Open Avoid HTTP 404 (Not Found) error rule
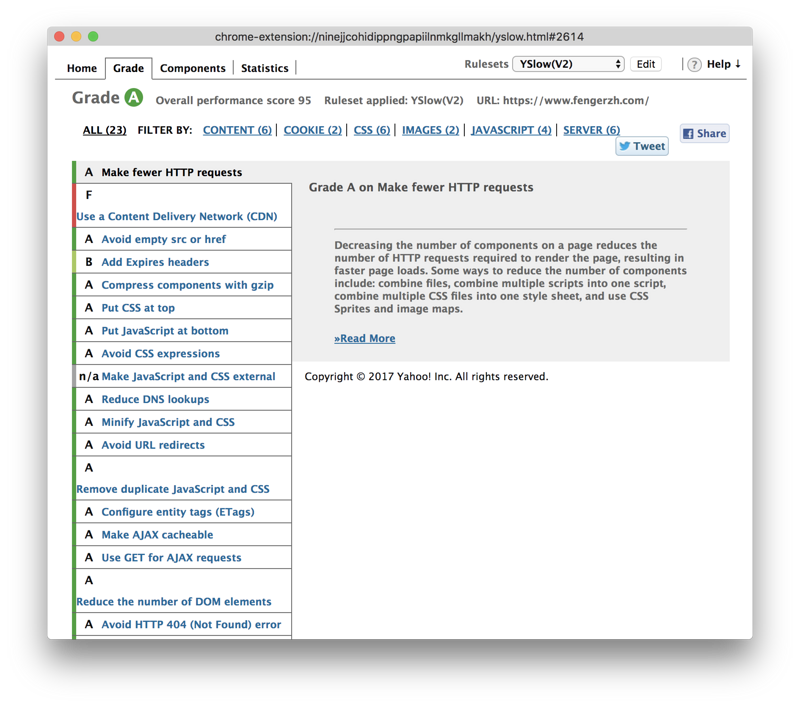Screen dimensions: 800x707 (183, 624)
